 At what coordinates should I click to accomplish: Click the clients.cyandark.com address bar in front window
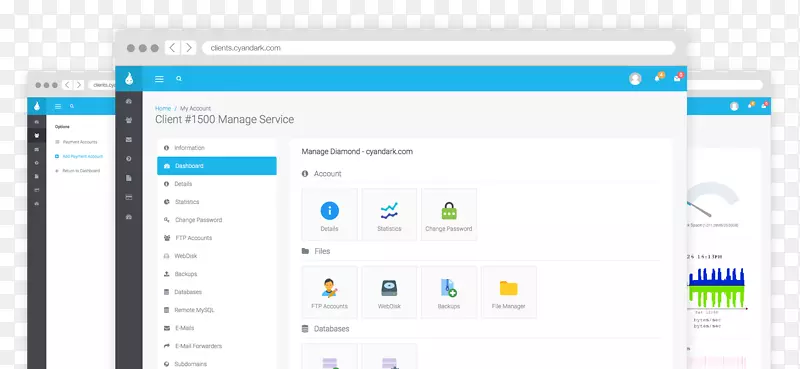[439, 48]
